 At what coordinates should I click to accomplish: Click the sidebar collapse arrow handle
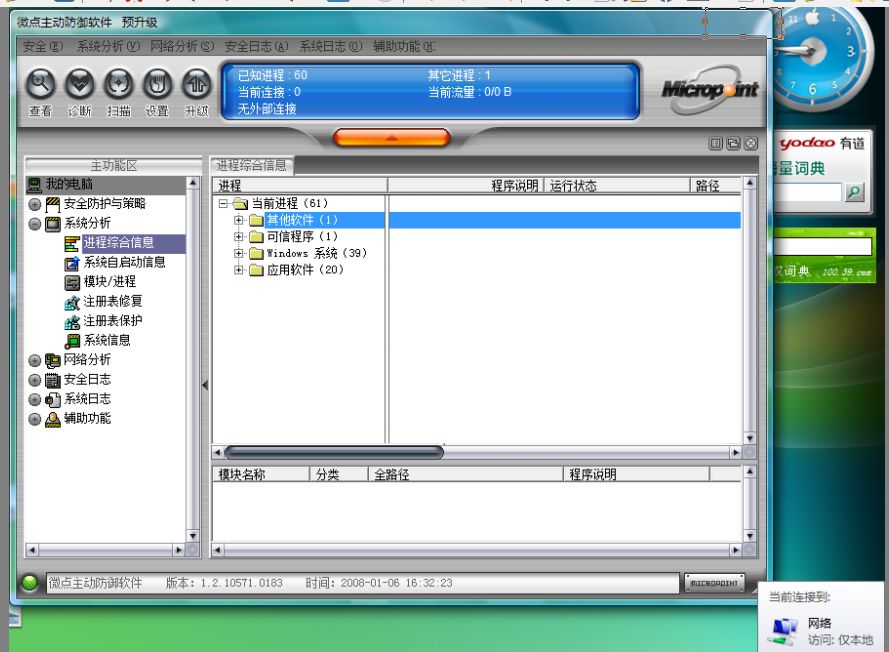(x=205, y=386)
